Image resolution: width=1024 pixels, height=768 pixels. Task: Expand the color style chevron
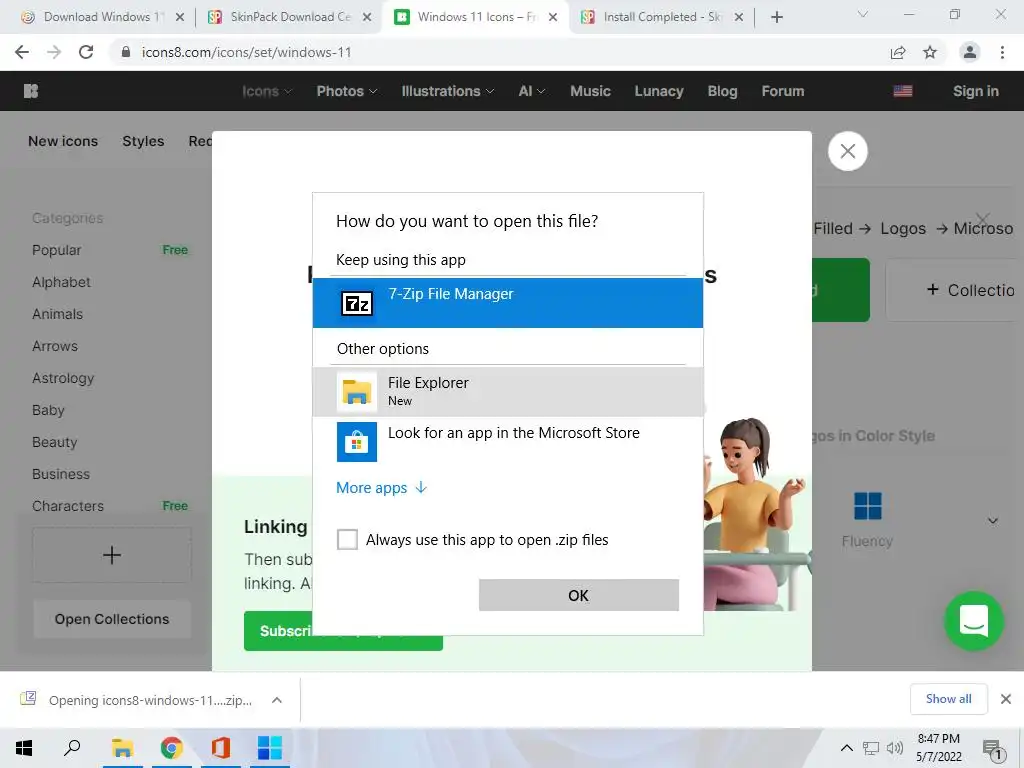[x=993, y=520]
